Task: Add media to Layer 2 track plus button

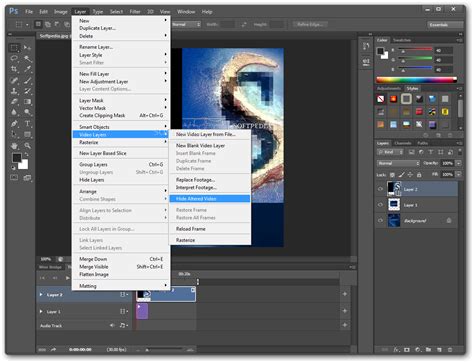Action: pyautogui.click(x=345, y=294)
